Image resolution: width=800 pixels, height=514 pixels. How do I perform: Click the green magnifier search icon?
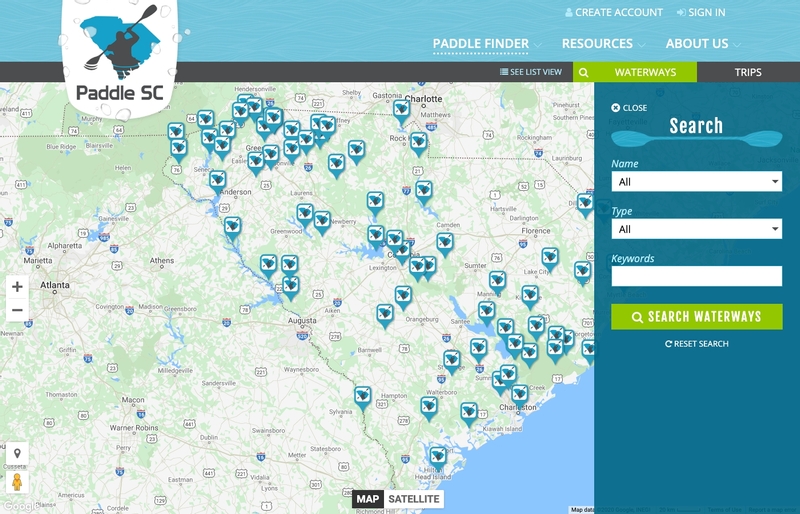pyautogui.click(x=584, y=72)
